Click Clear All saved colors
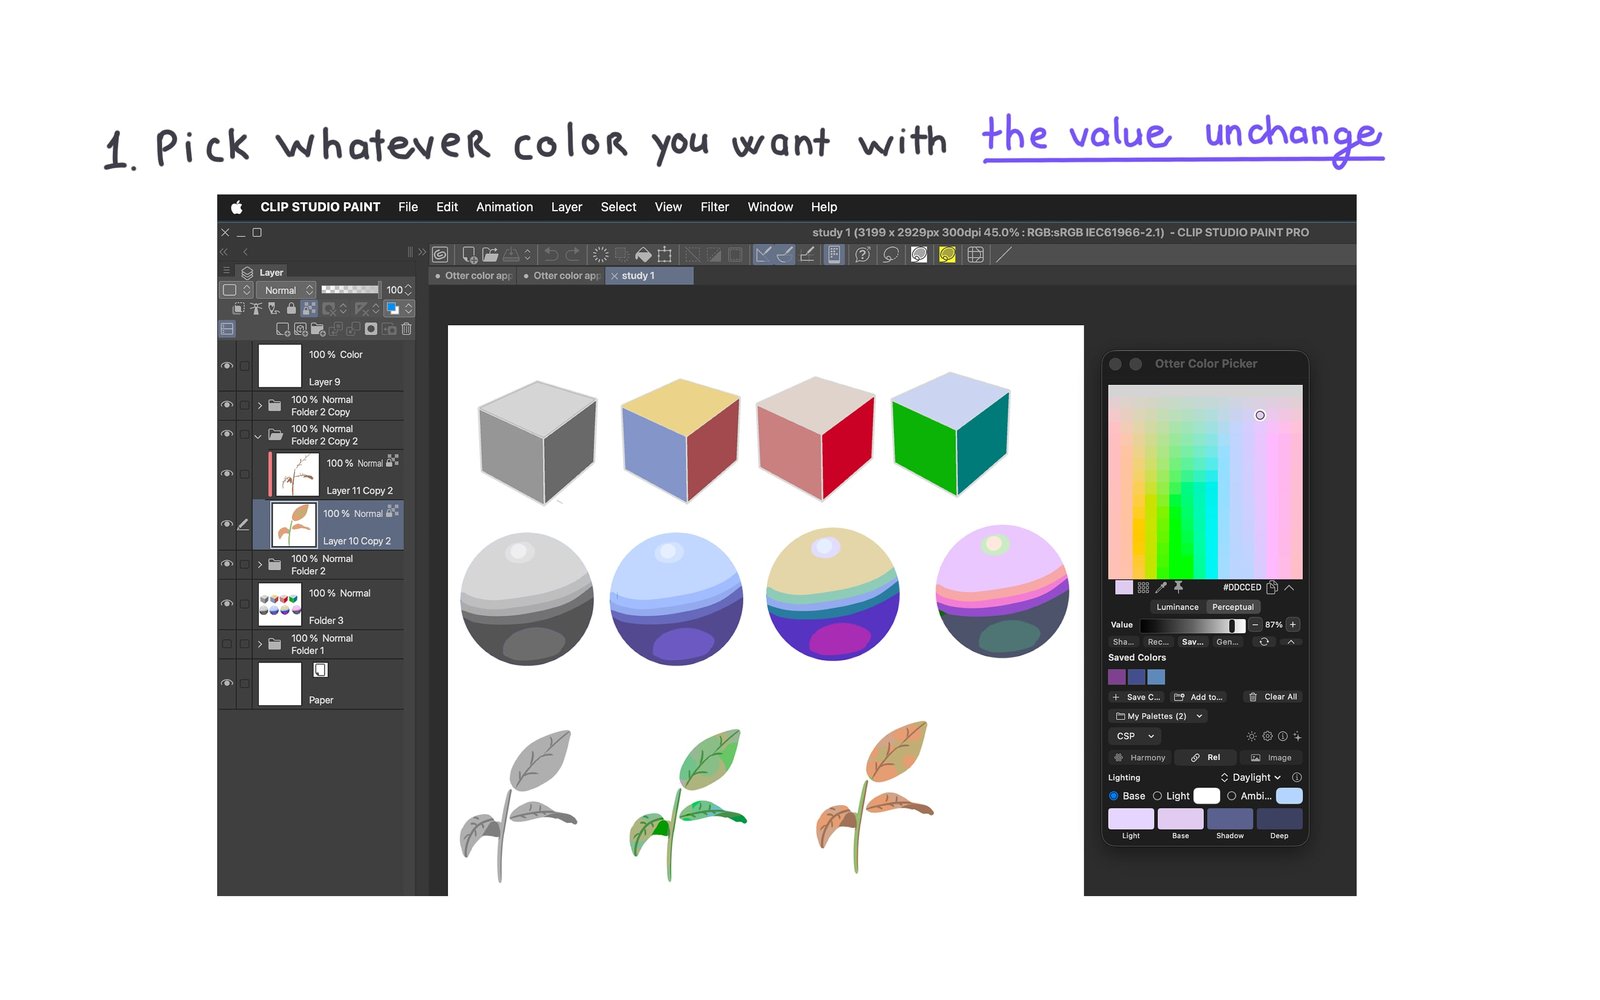This screenshot has width=1600, height=1000. 1273,697
